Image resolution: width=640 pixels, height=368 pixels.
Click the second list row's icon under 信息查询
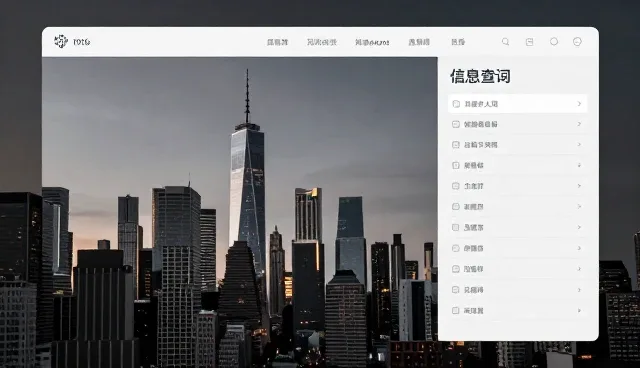[x=456, y=124]
